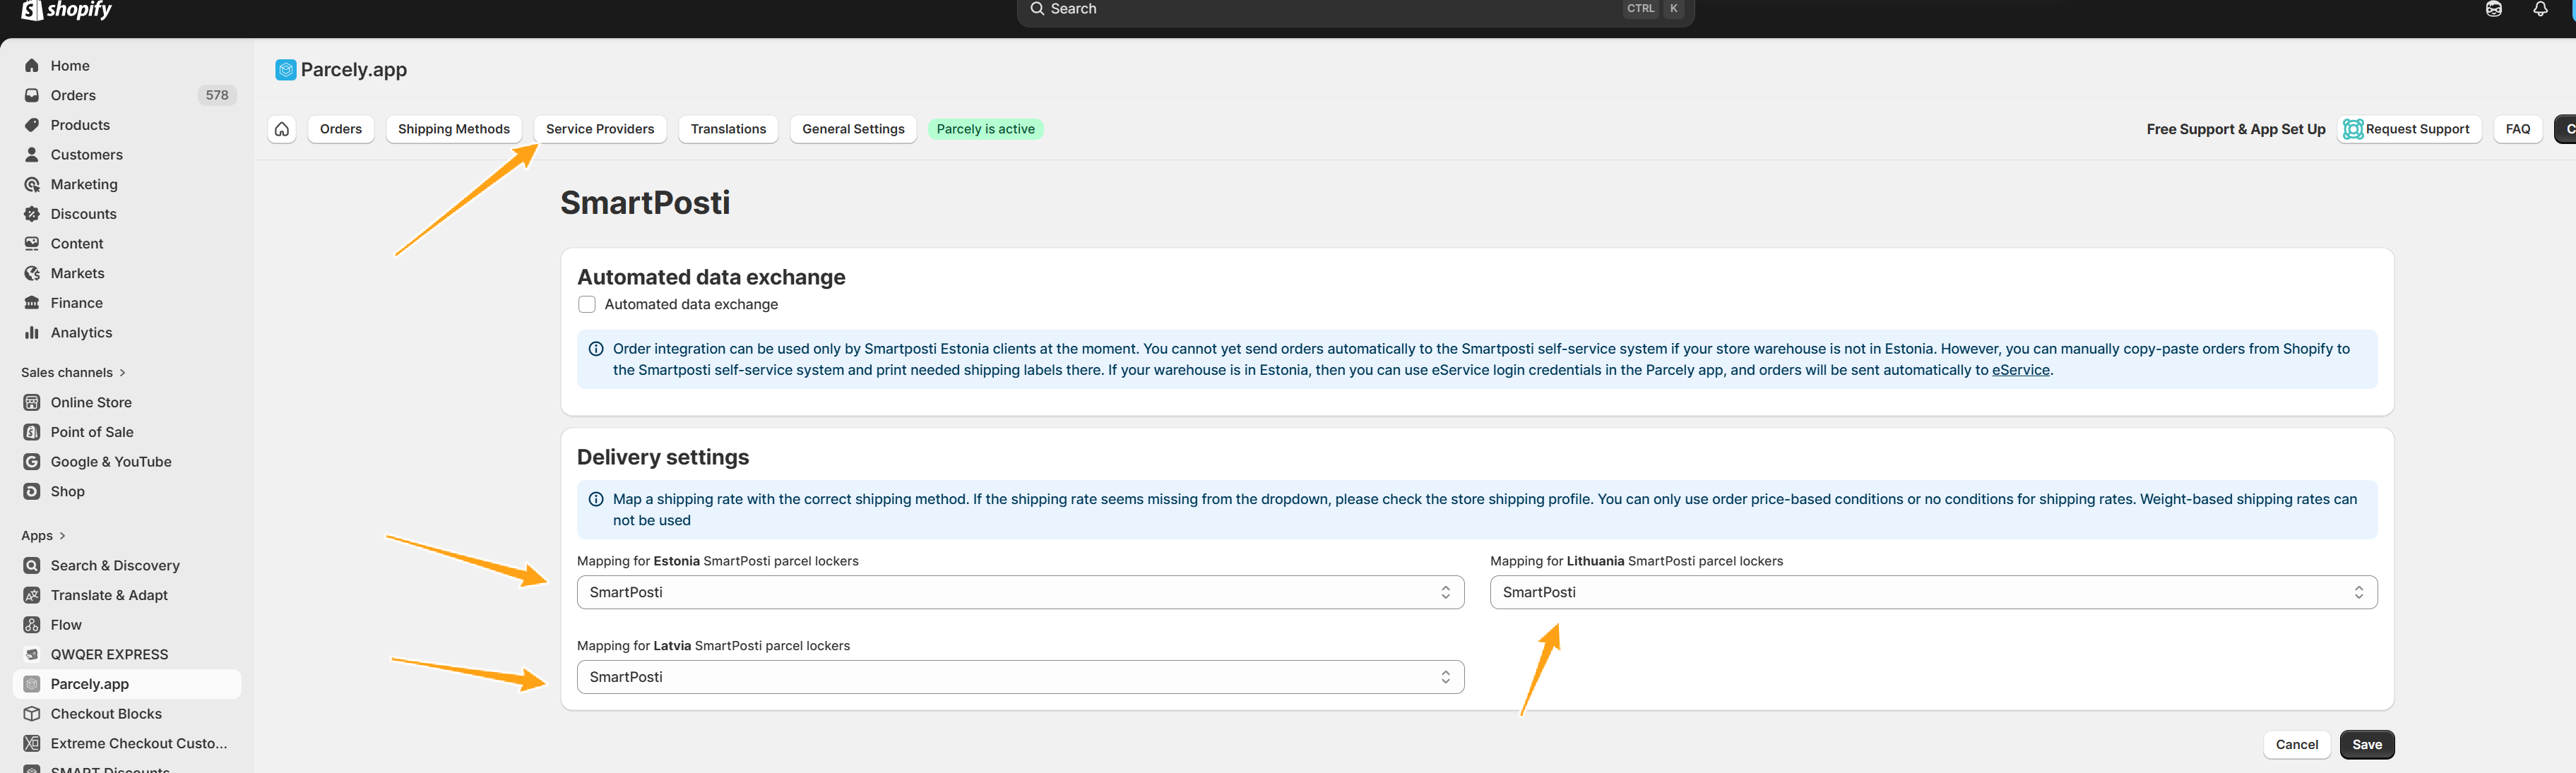This screenshot has height=773, width=2576.
Task: Click the Markets globe icon
Action: tap(32, 273)
